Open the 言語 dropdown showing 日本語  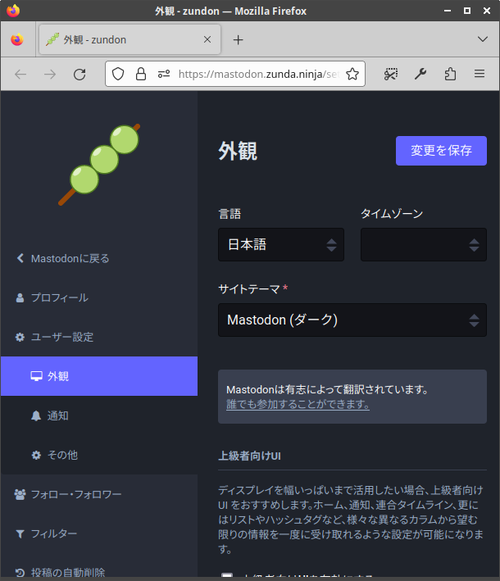(x=281, y=245)
